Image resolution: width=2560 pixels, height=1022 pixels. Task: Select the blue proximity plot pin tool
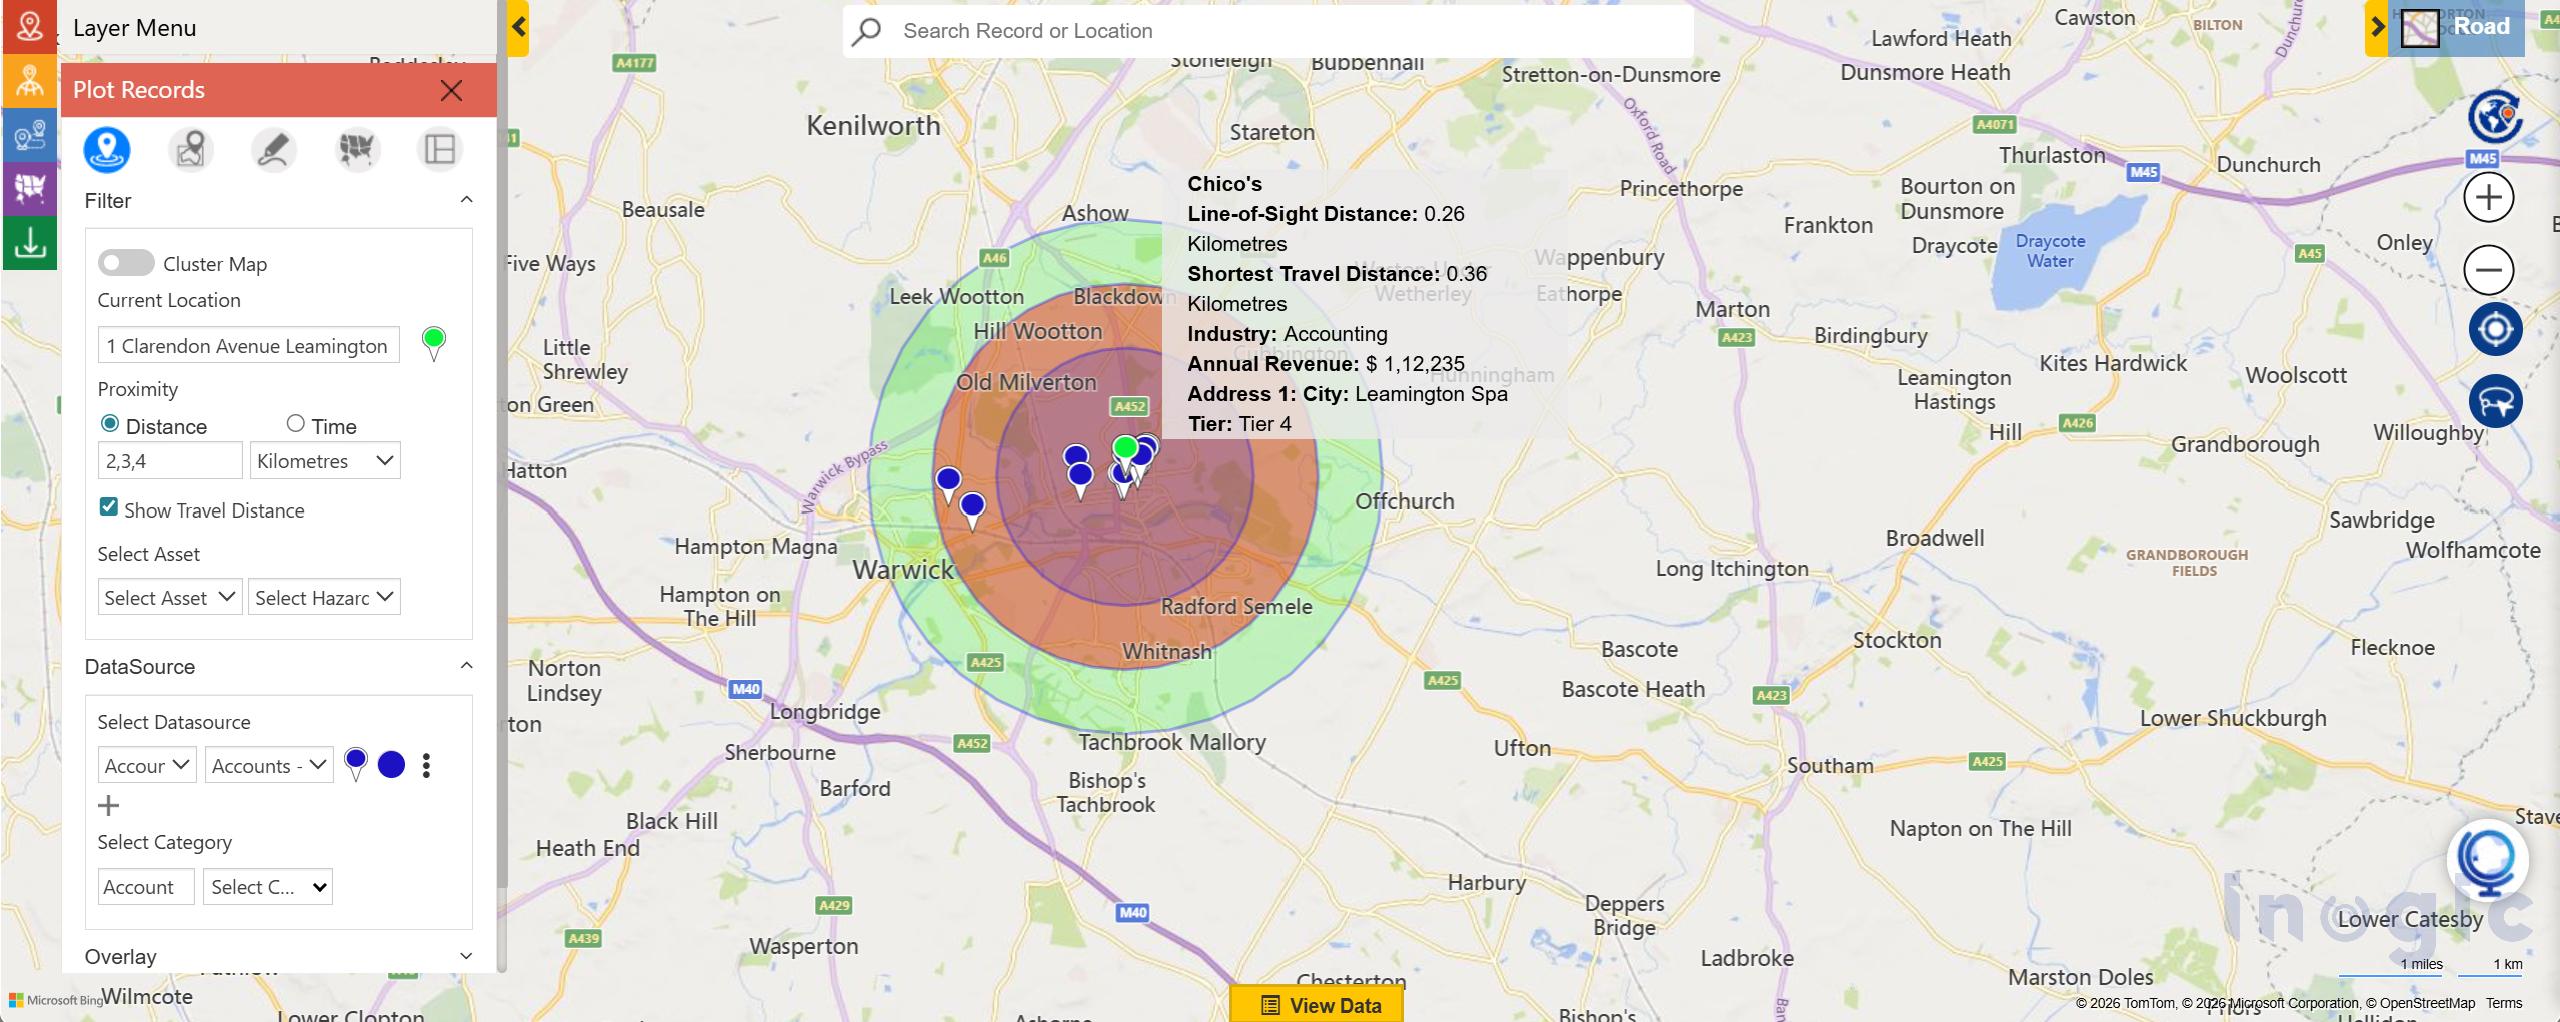click(x=106, y=150)
